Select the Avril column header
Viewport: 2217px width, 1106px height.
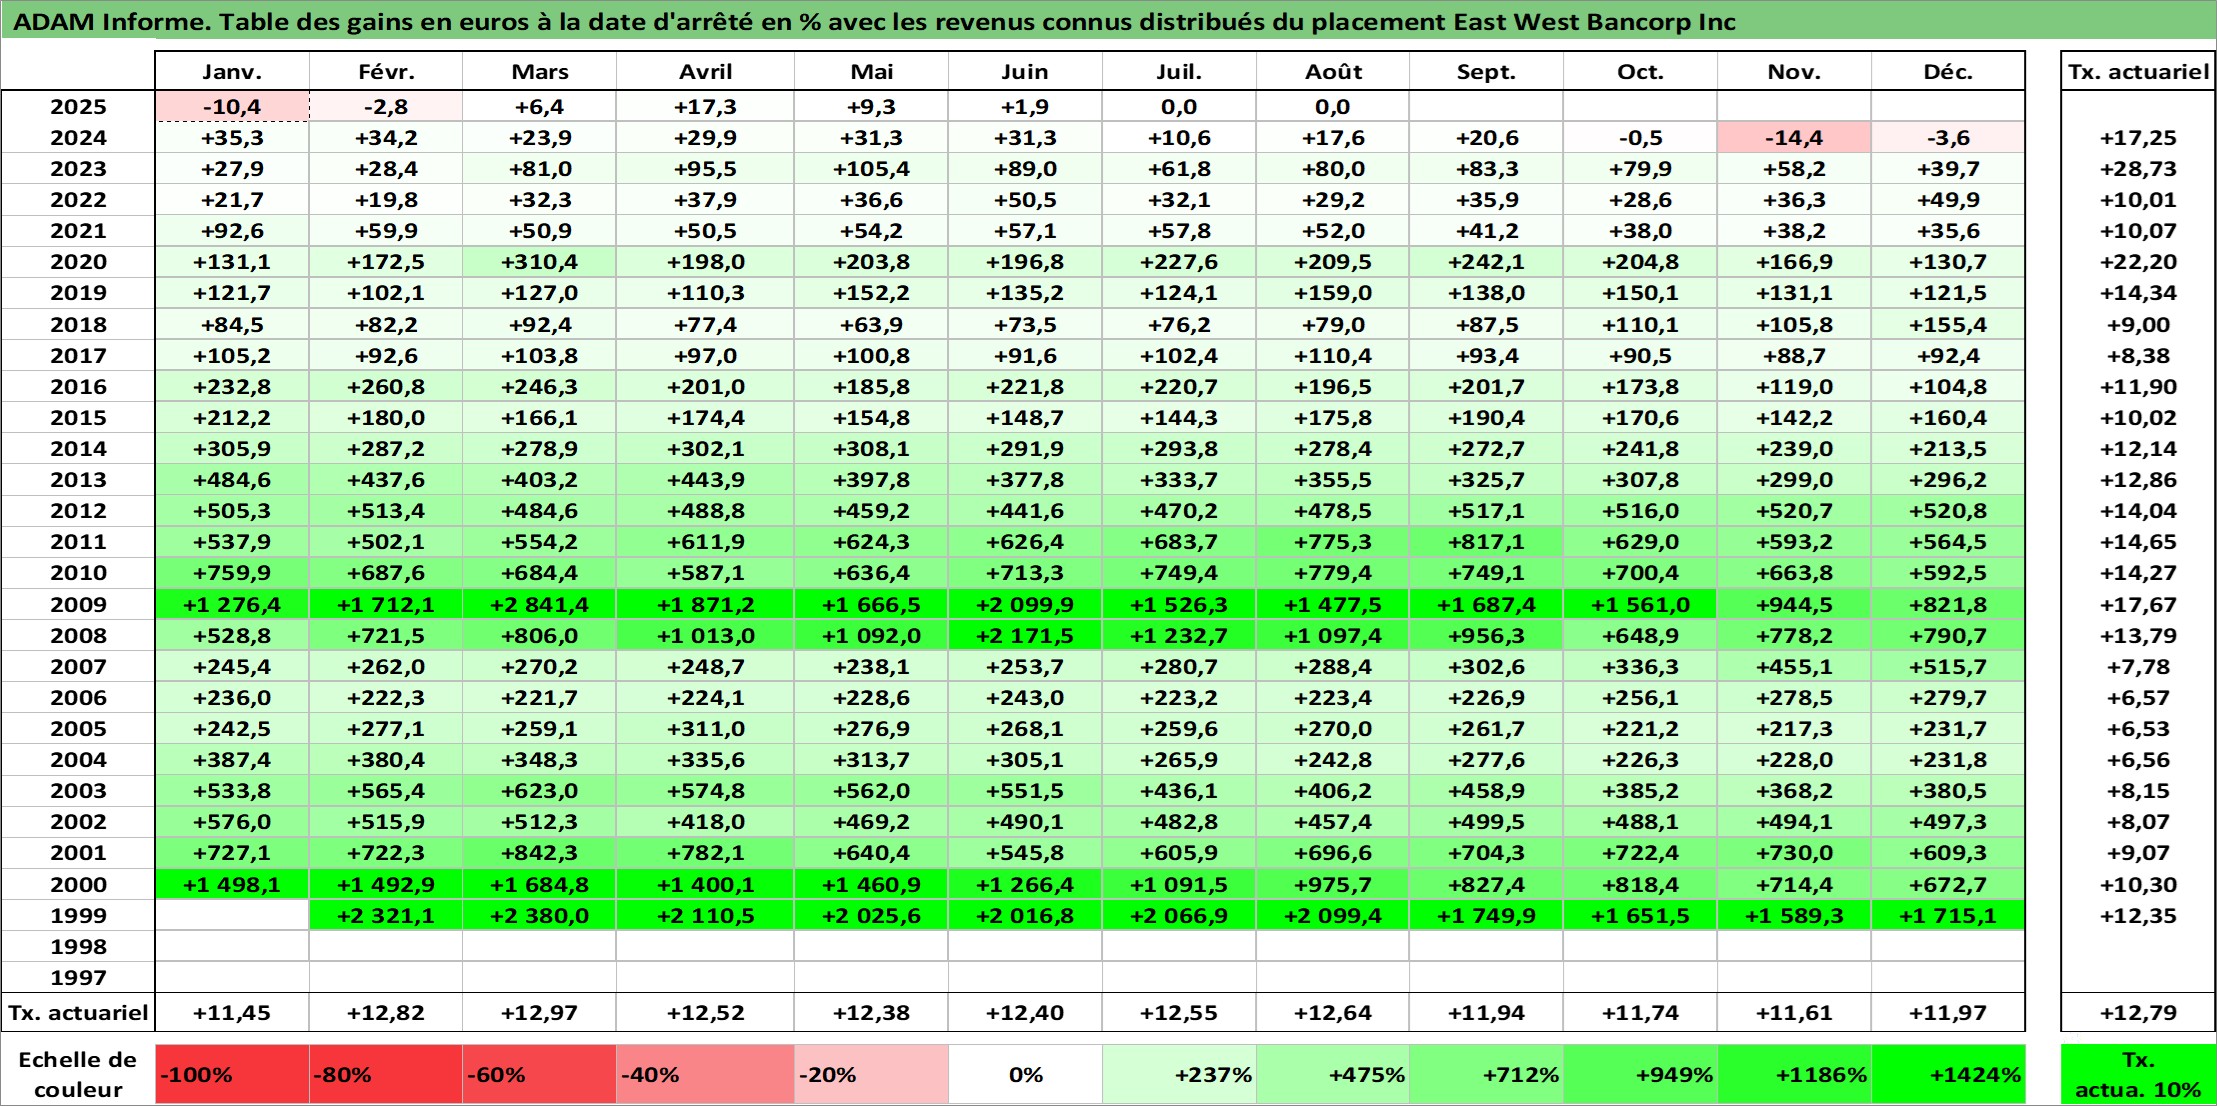706,72
